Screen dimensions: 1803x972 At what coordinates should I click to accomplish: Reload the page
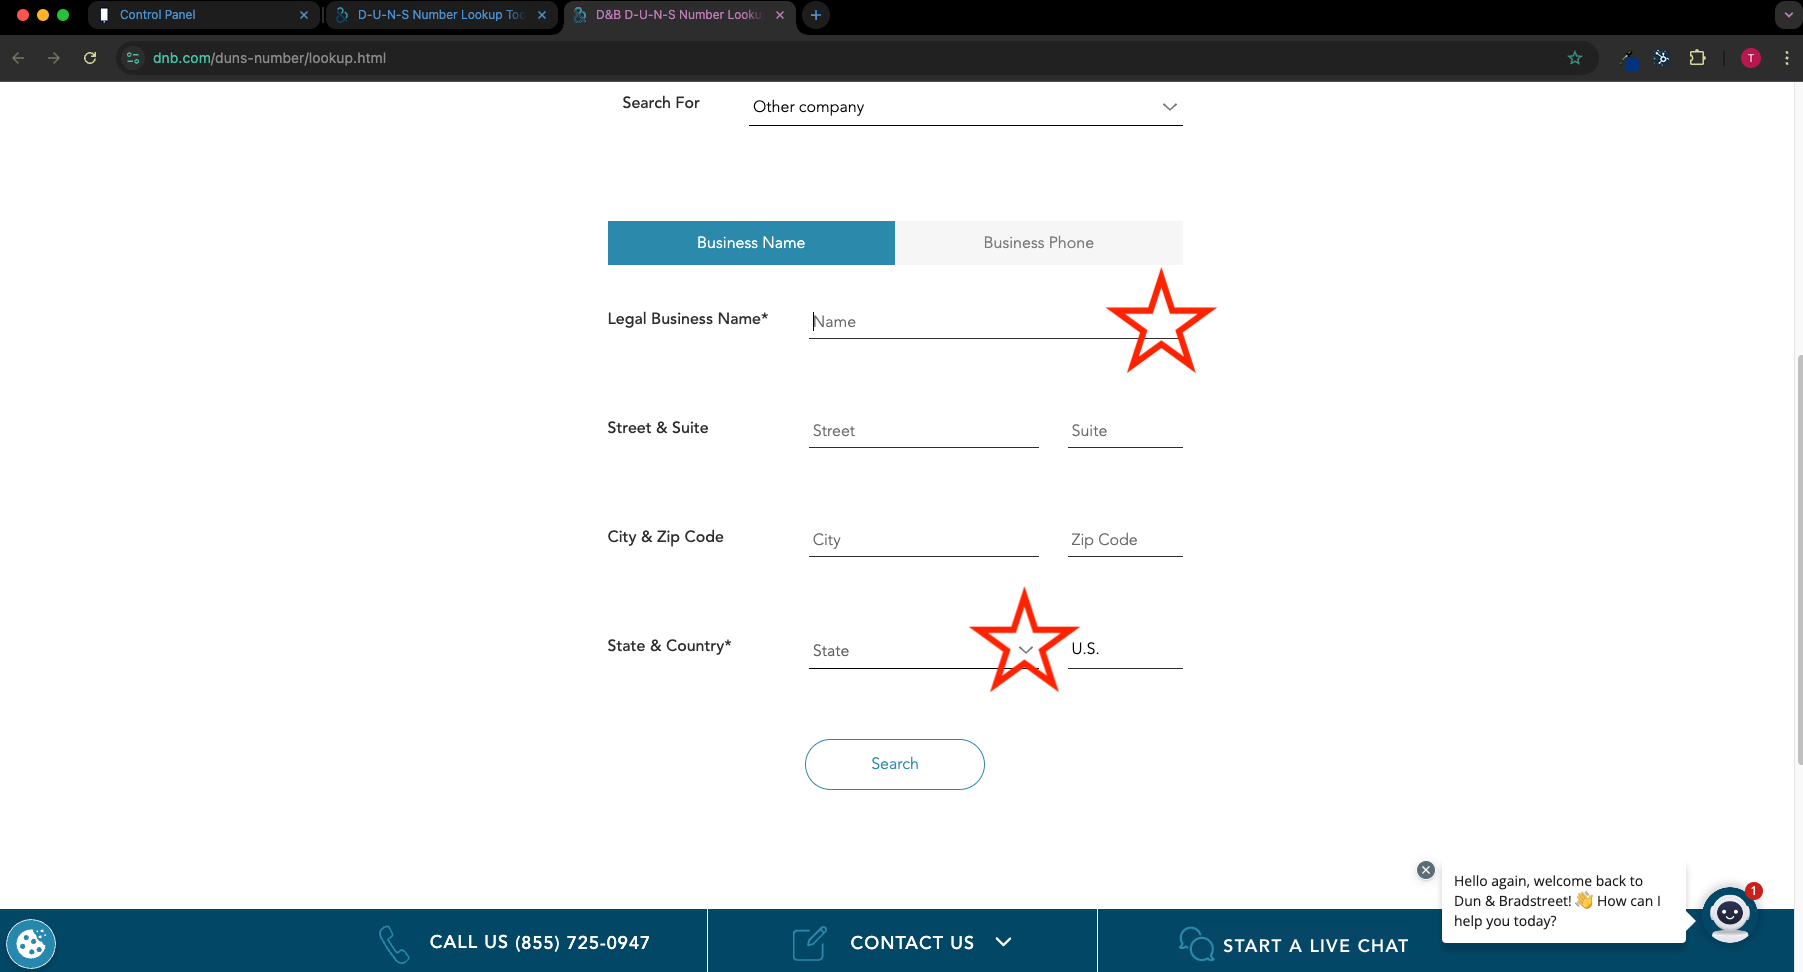tap(90, 58)
